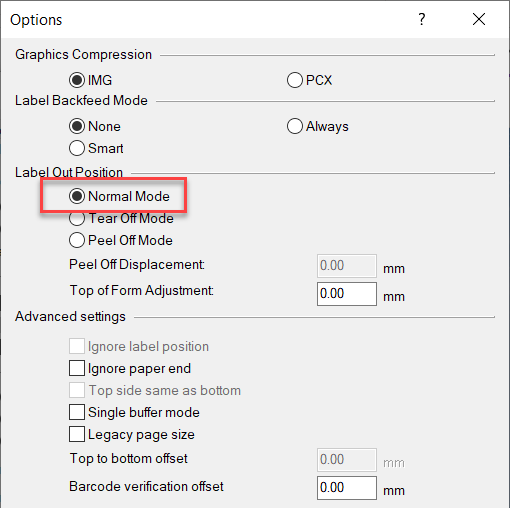510x508 pixels.
Task: Click the Top side same as bottom checkbox
Action: (77, 390)
